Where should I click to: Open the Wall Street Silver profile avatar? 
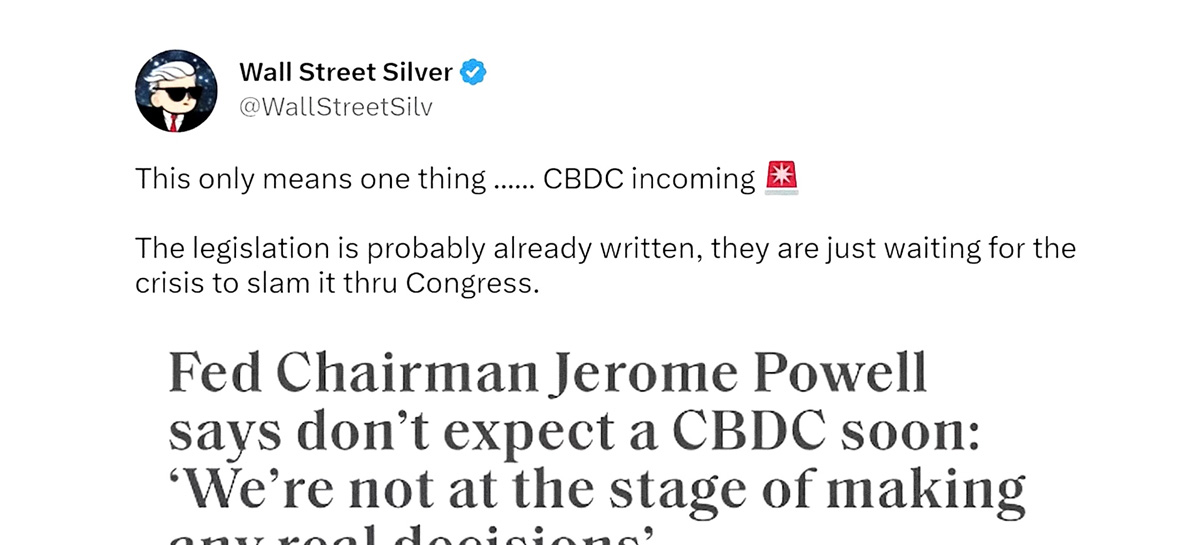click(176, 90)
